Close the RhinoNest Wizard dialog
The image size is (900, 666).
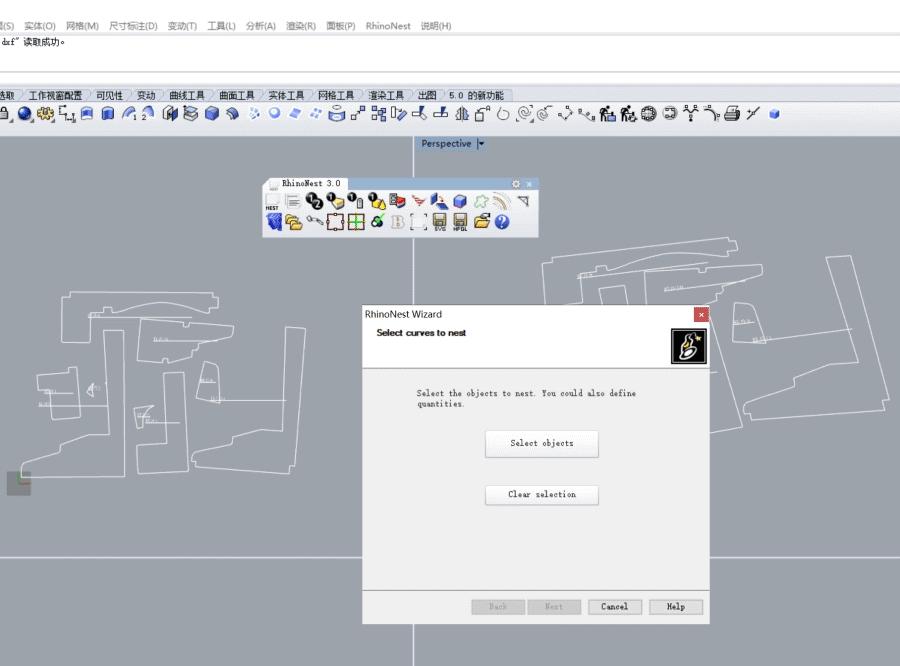point(701,315)
